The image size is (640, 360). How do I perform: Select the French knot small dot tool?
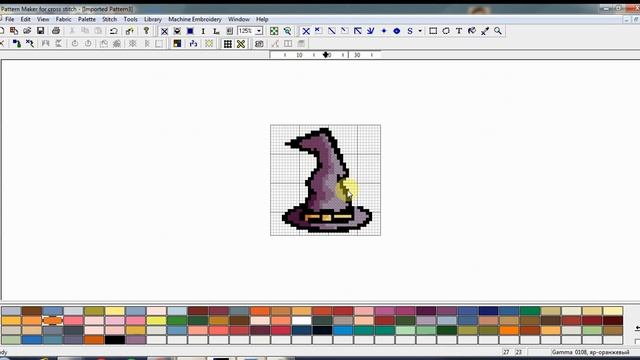coord(384,31)
